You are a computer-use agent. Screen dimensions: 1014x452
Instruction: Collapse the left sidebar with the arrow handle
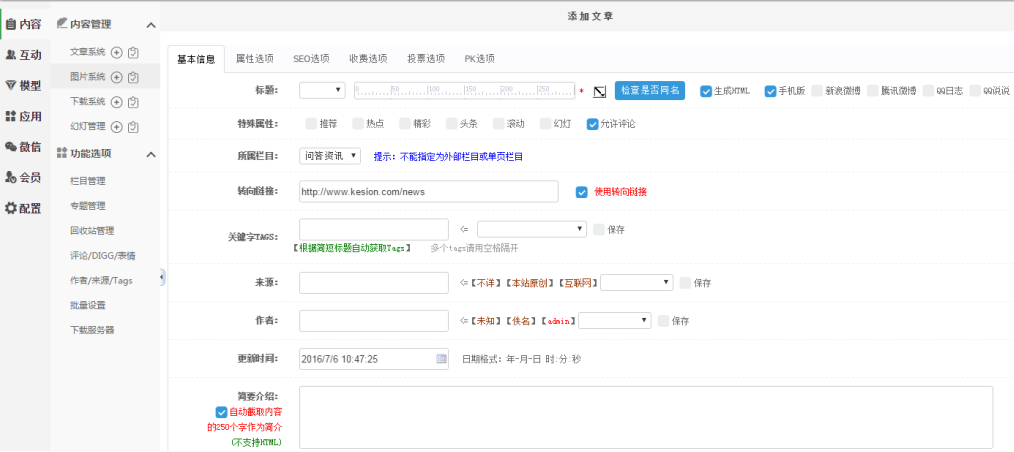(x=162, y=277)
